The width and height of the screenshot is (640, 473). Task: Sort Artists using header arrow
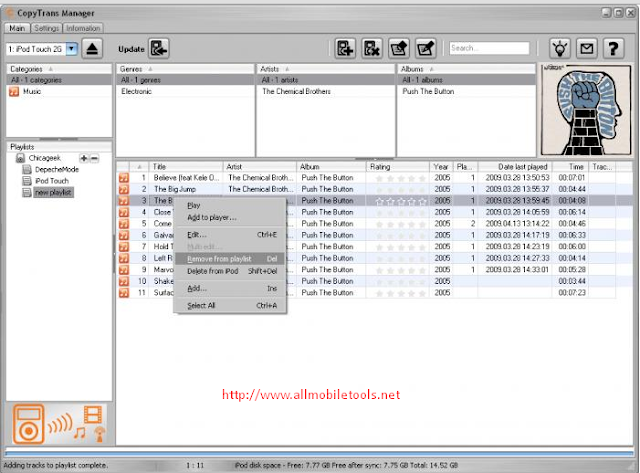[x=287, y=69]
